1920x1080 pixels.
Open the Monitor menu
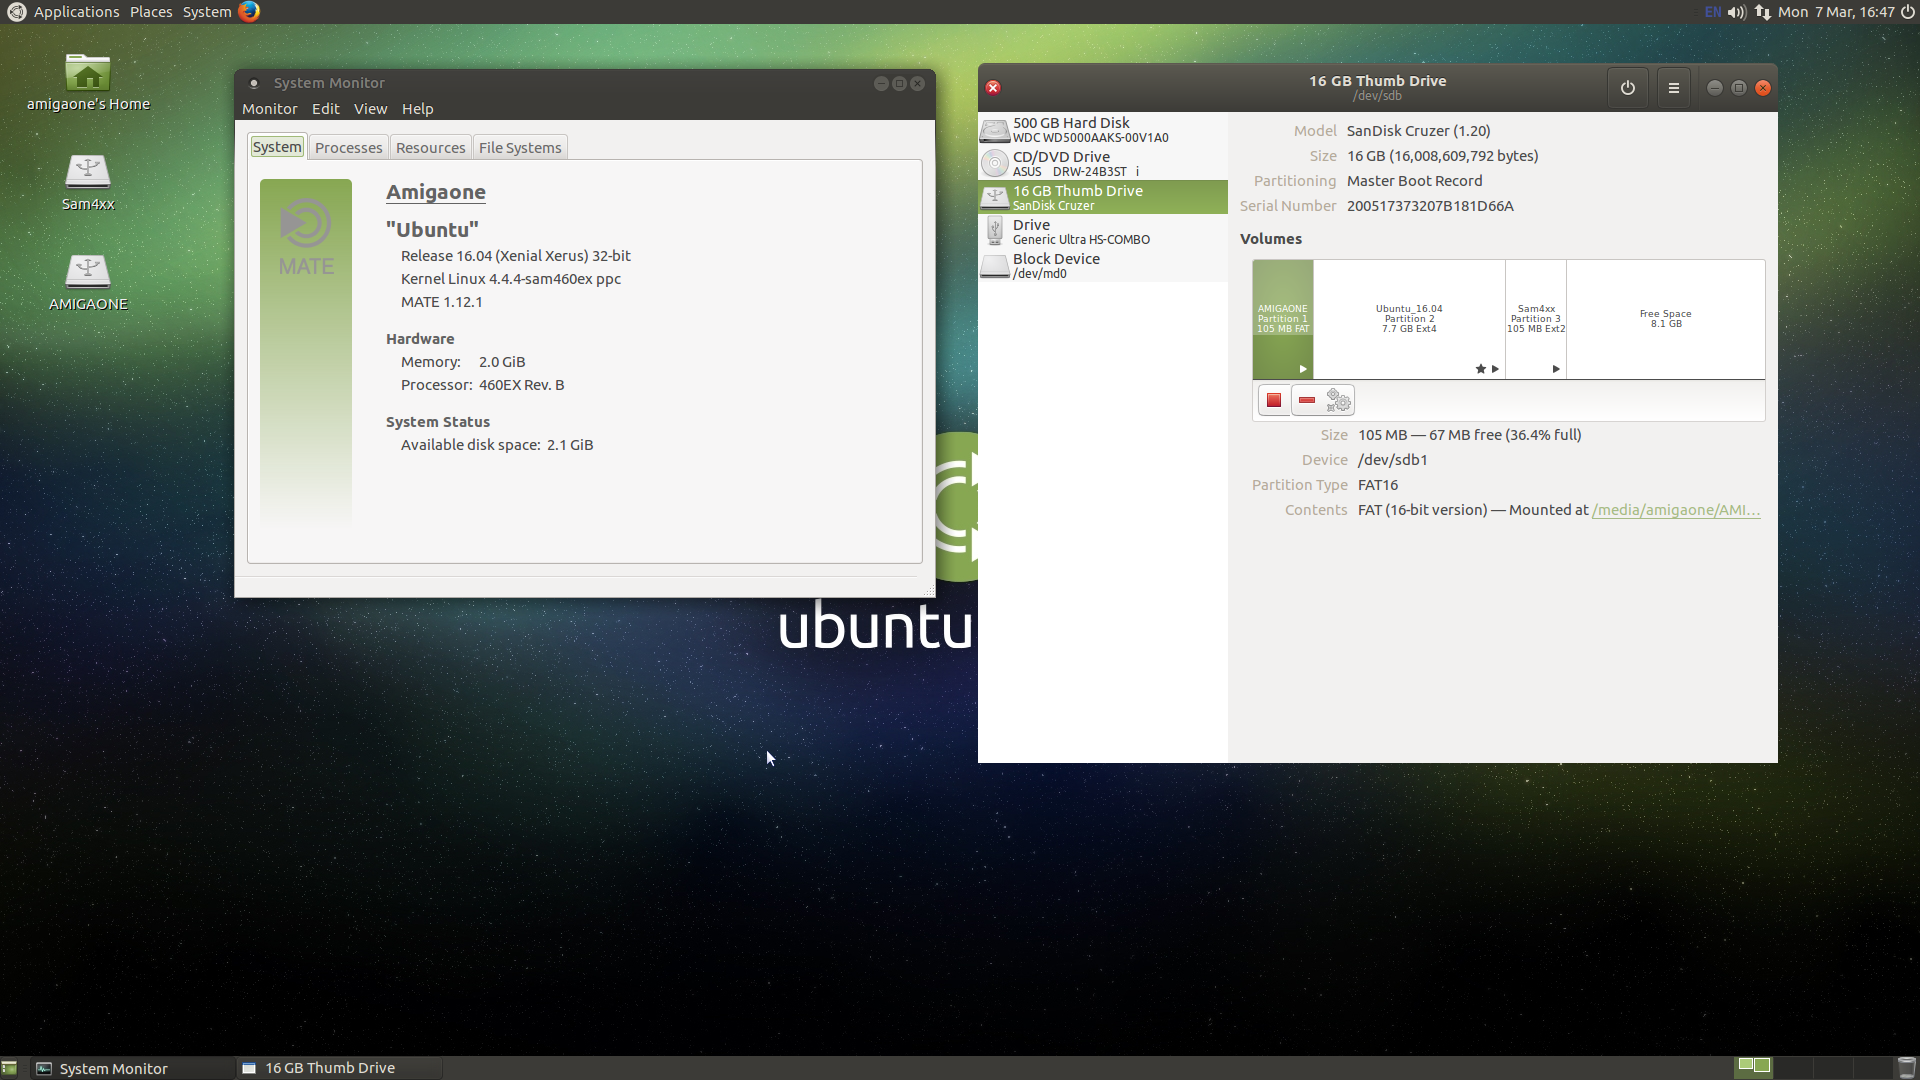269,109
